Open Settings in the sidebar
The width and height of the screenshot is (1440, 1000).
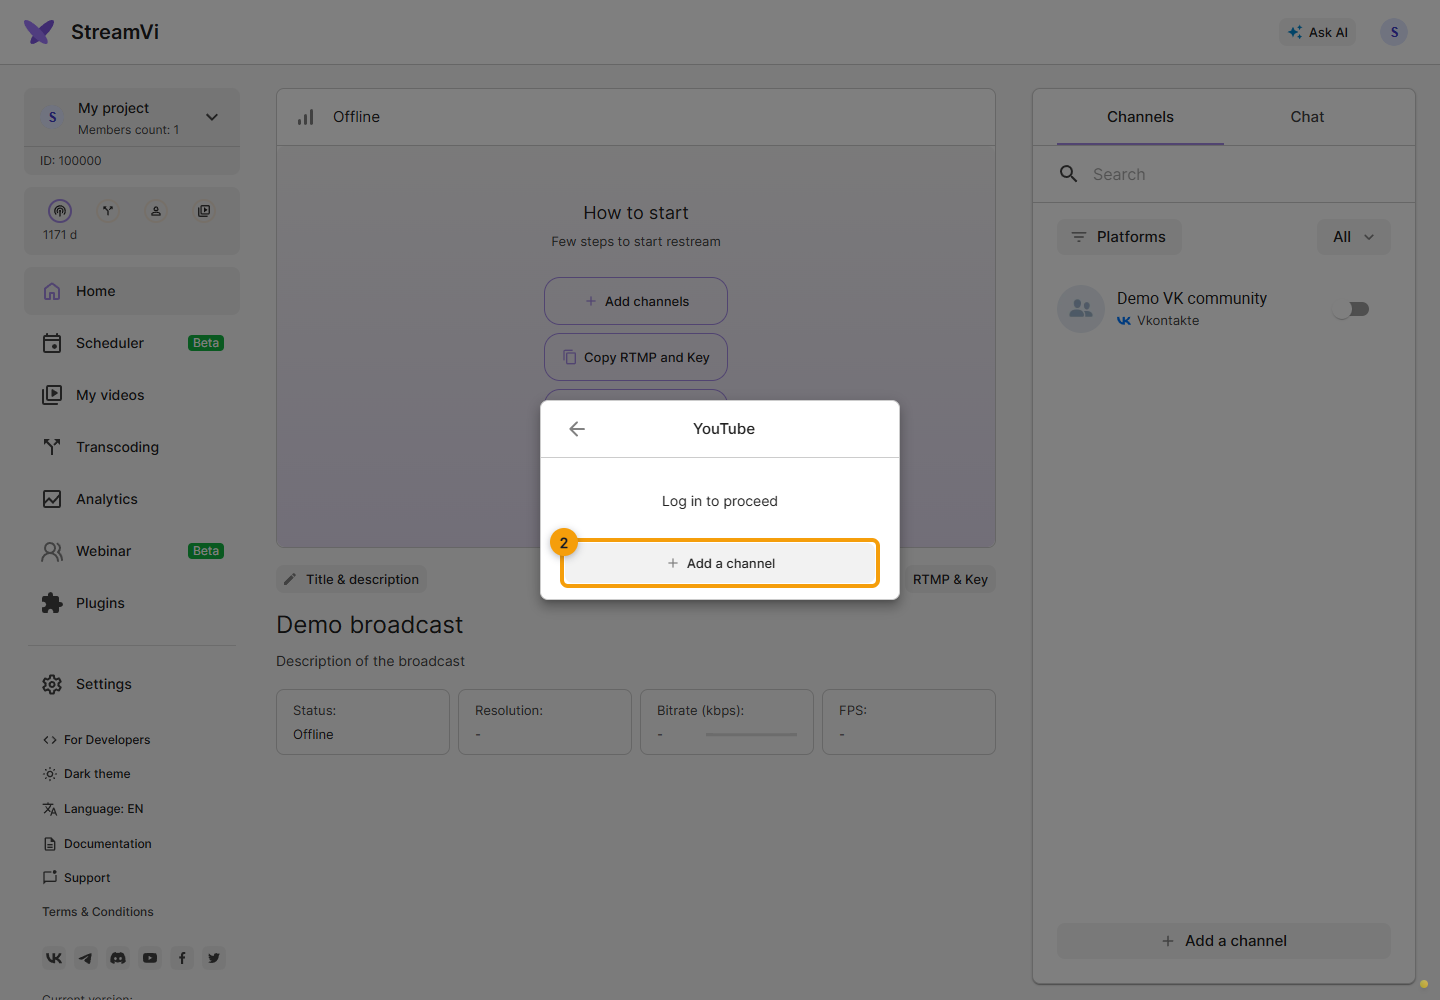pyautogui.click(x=132, y=684)
